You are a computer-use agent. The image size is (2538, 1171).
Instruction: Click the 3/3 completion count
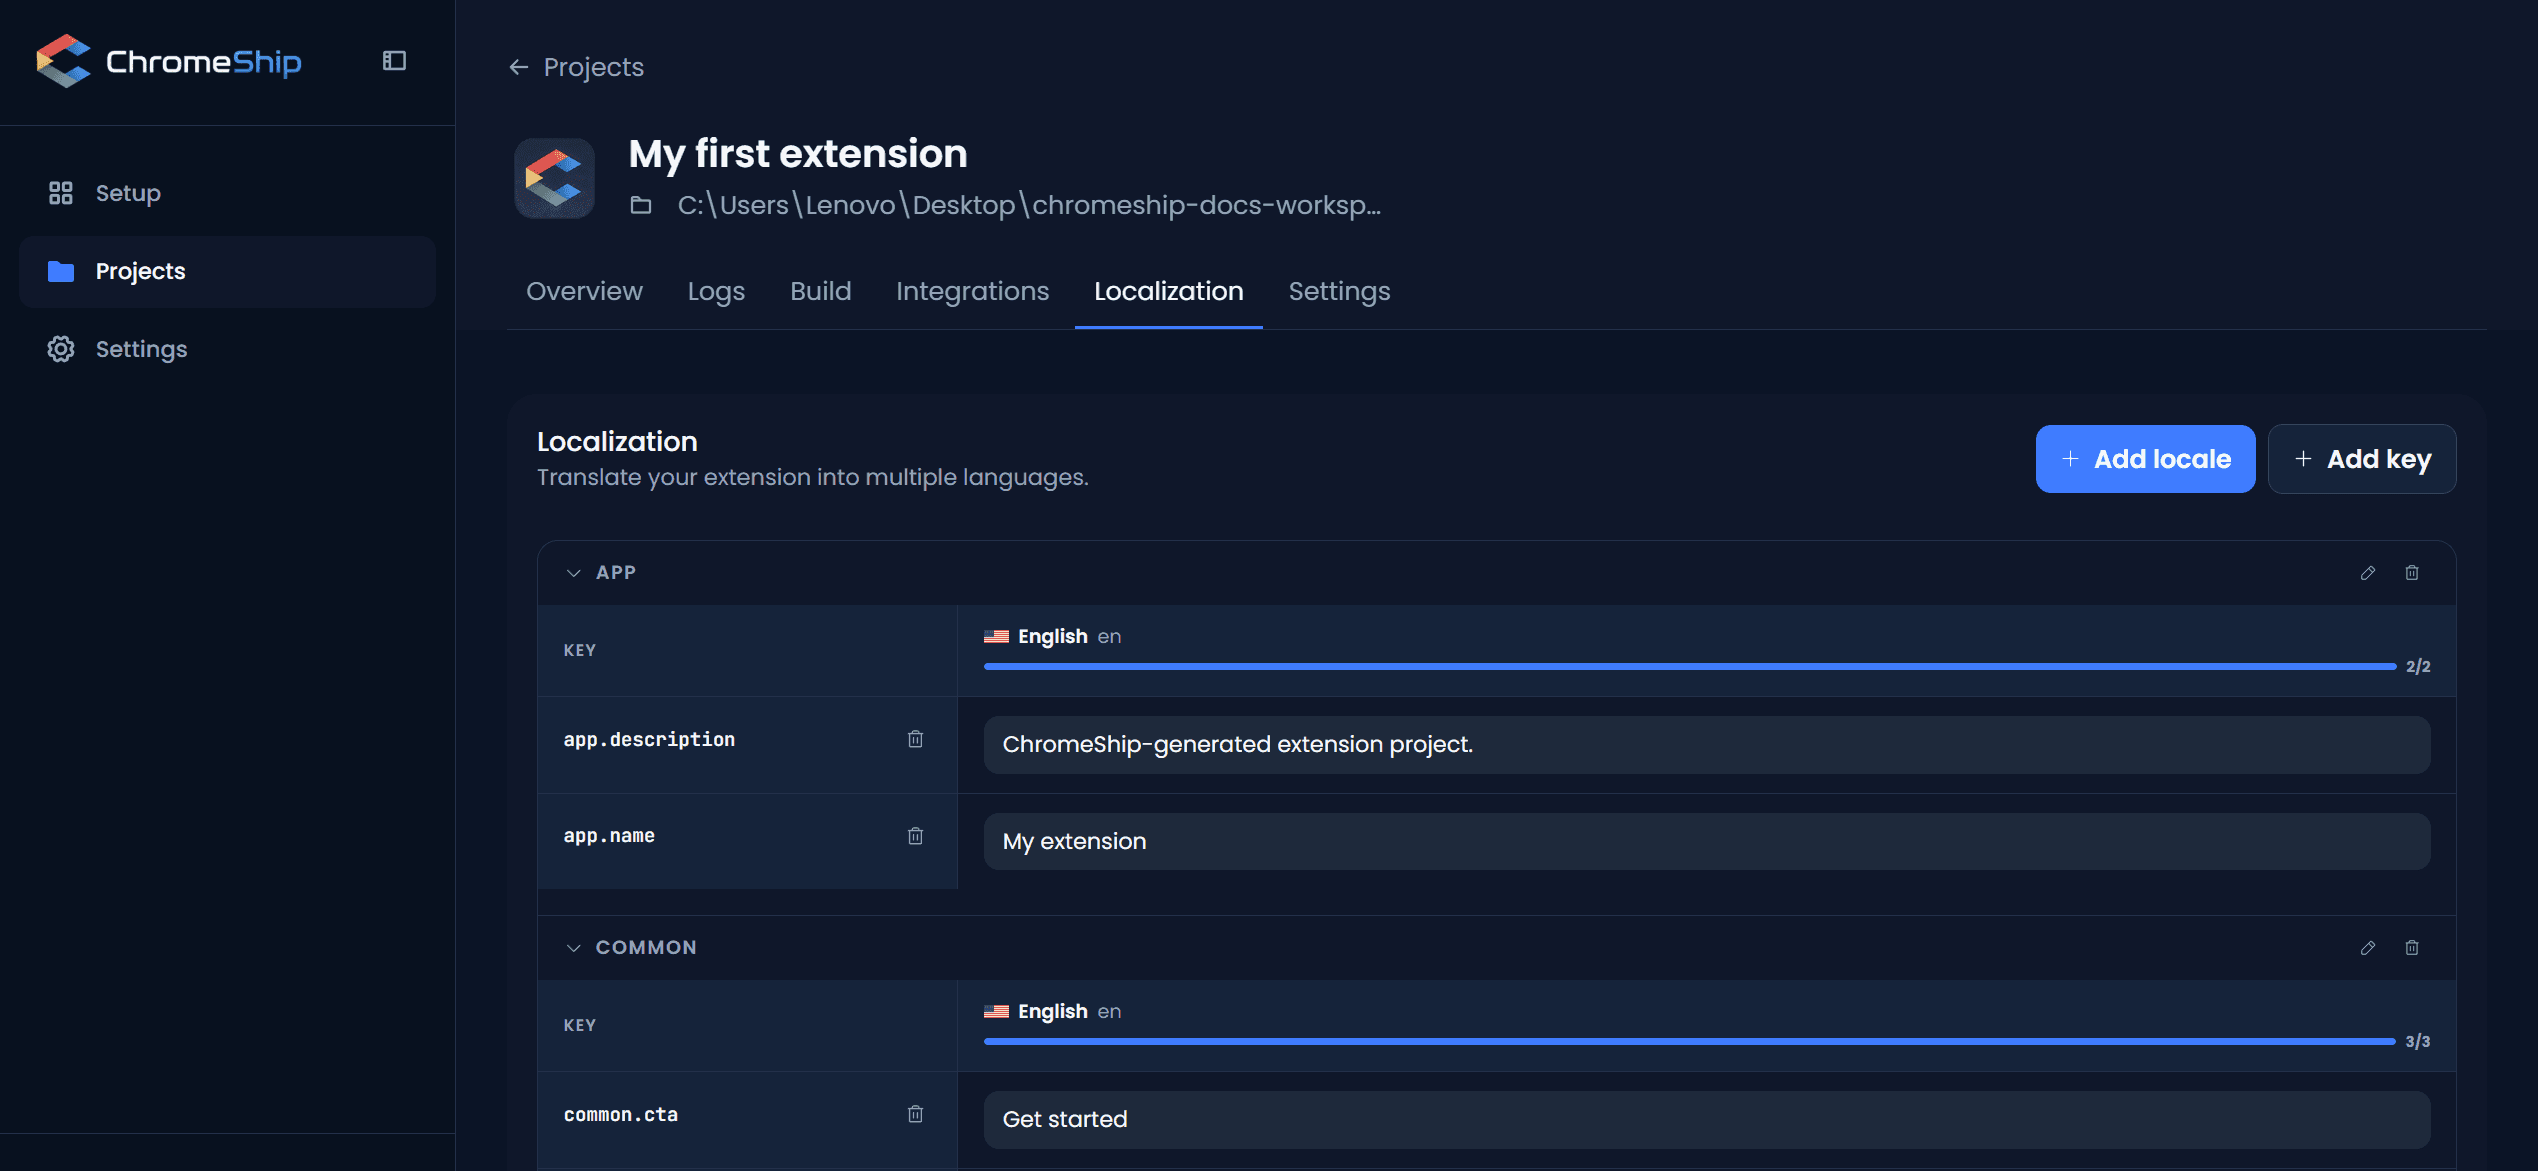pyautogui.click(x=2418, y=1042)
